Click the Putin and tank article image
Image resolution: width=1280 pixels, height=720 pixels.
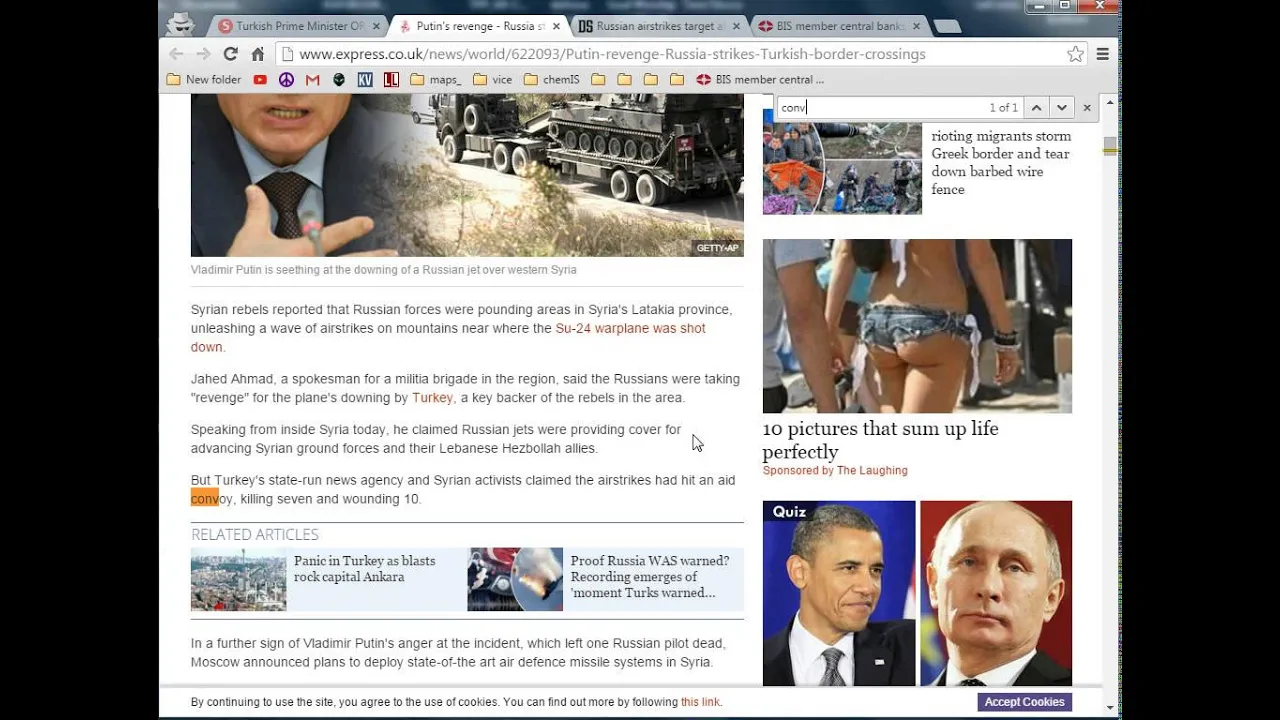(467, 175)
